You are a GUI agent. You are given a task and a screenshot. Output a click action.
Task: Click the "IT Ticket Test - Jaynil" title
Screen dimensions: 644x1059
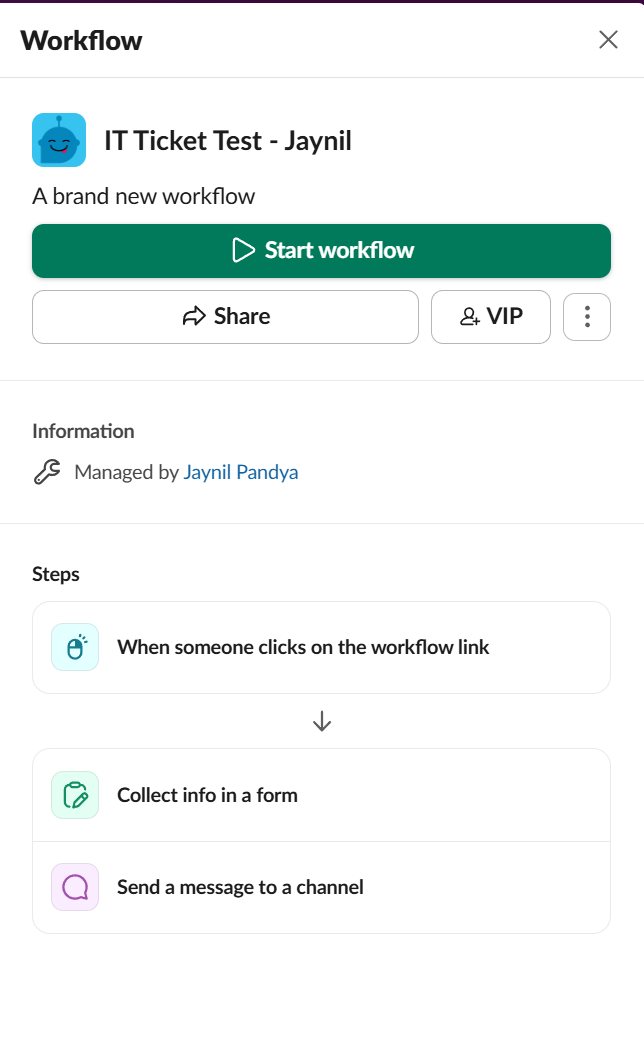pyautogui.click(x=227, y=141)
